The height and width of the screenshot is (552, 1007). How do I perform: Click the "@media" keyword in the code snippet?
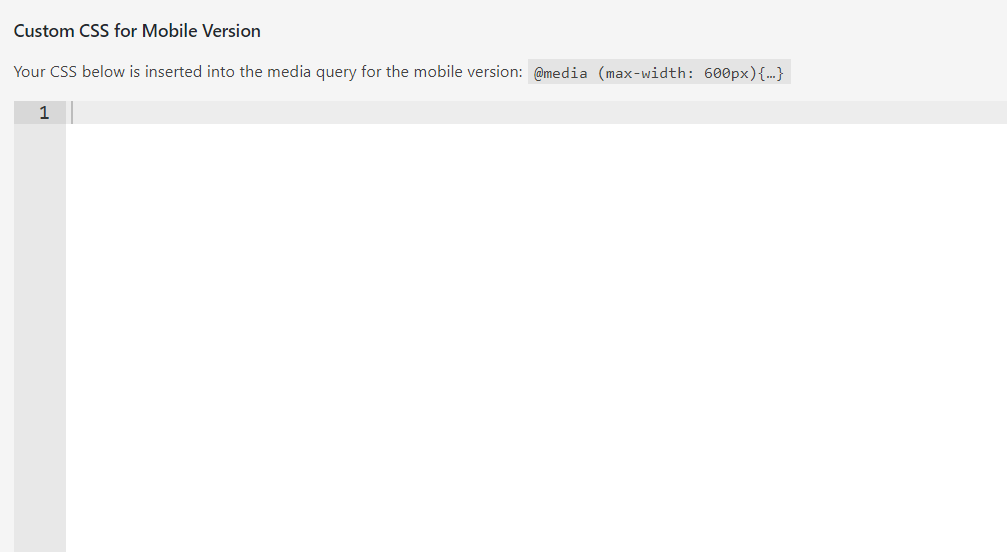click(561, 74)
